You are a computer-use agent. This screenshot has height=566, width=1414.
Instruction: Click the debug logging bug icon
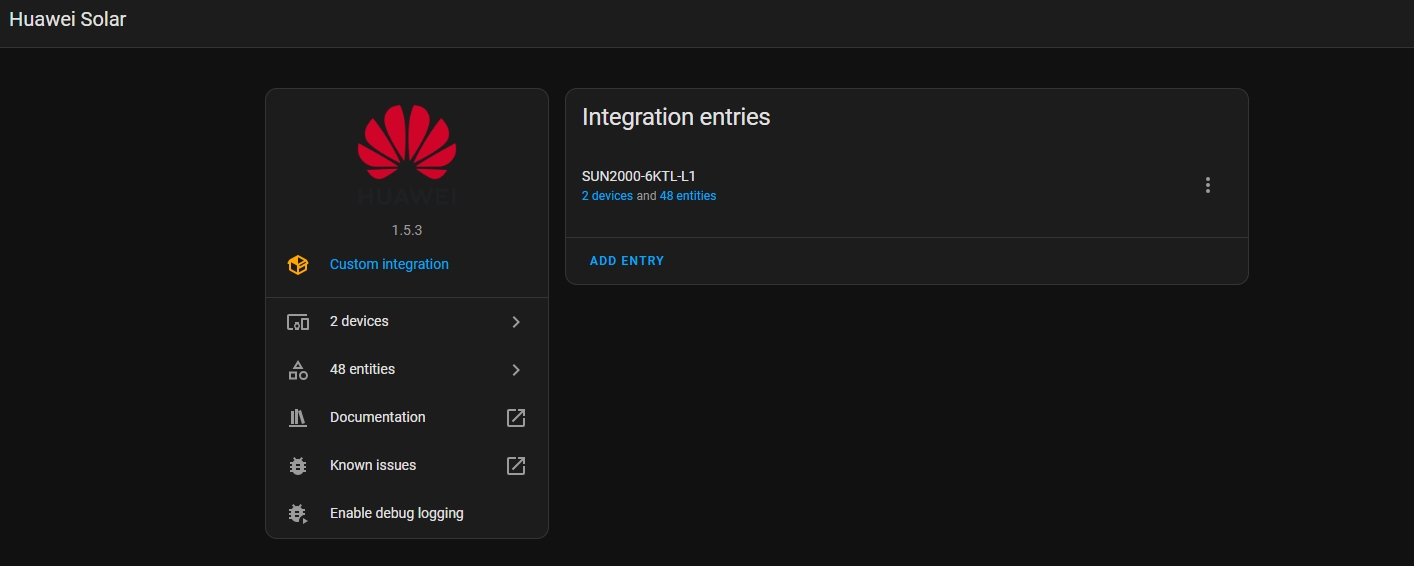click(x=298, y=514)
